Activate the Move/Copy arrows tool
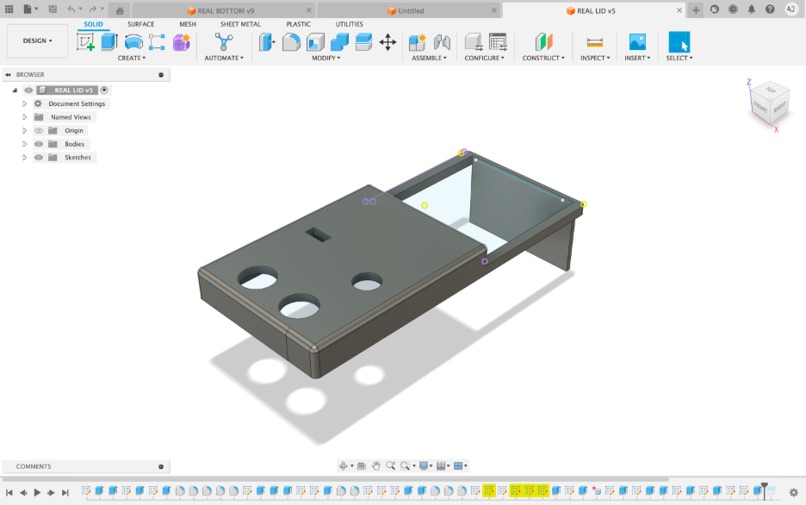This screenshot has height=505, width=806. (388, 42)
